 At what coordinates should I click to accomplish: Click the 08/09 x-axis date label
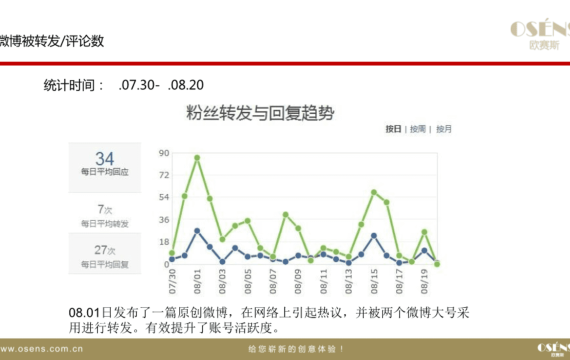298,281
